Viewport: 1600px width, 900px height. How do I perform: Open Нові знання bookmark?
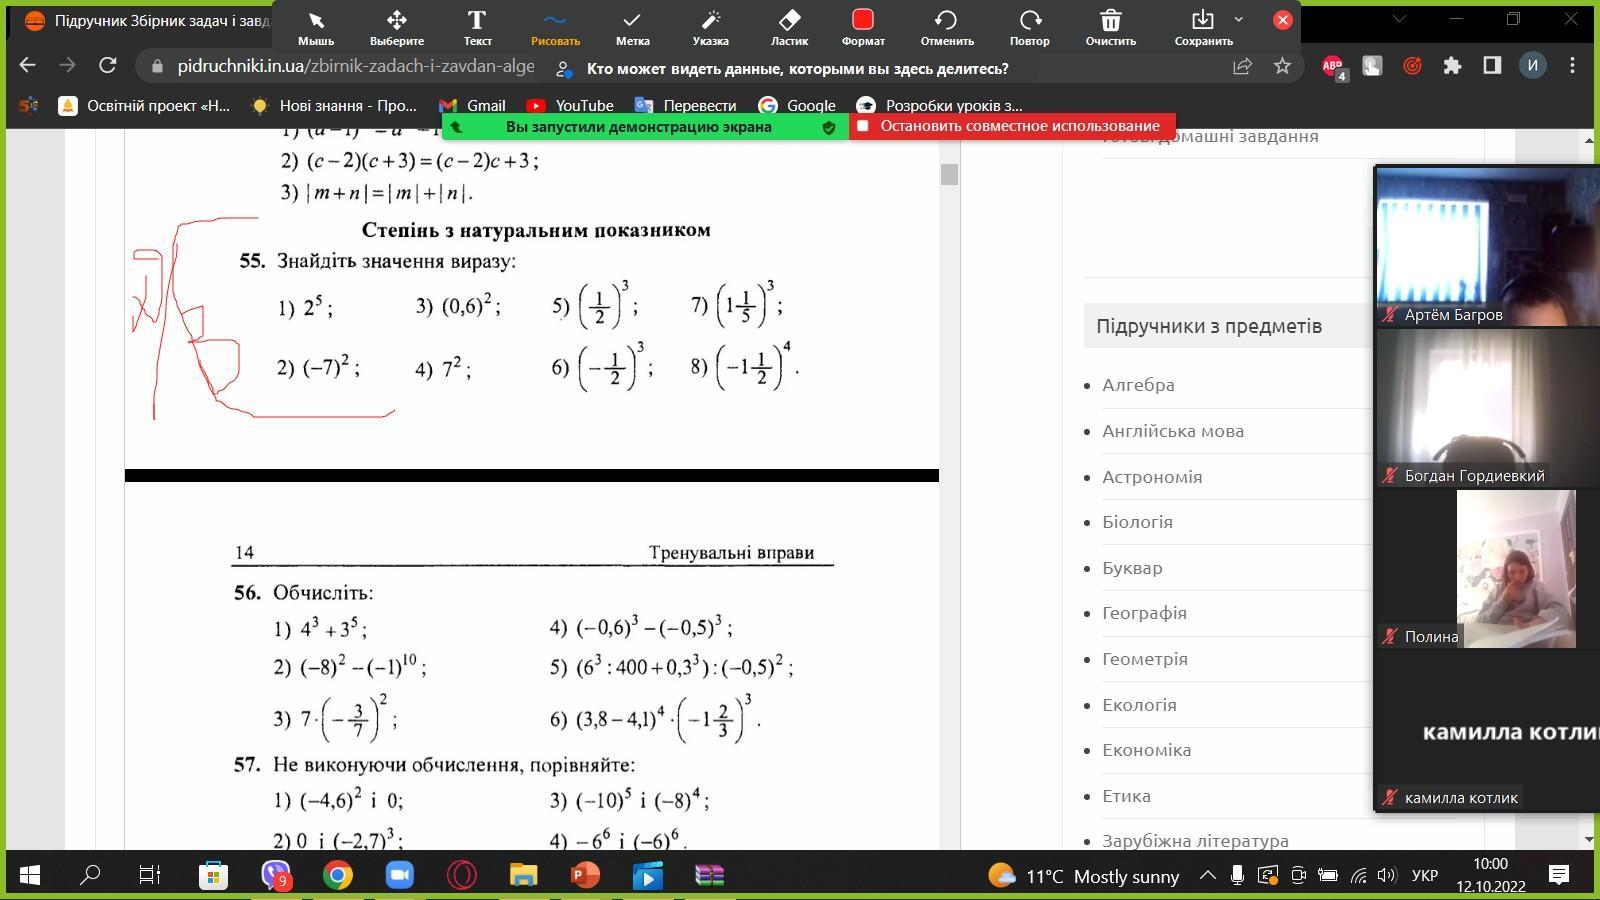click(x=334, y=106)
